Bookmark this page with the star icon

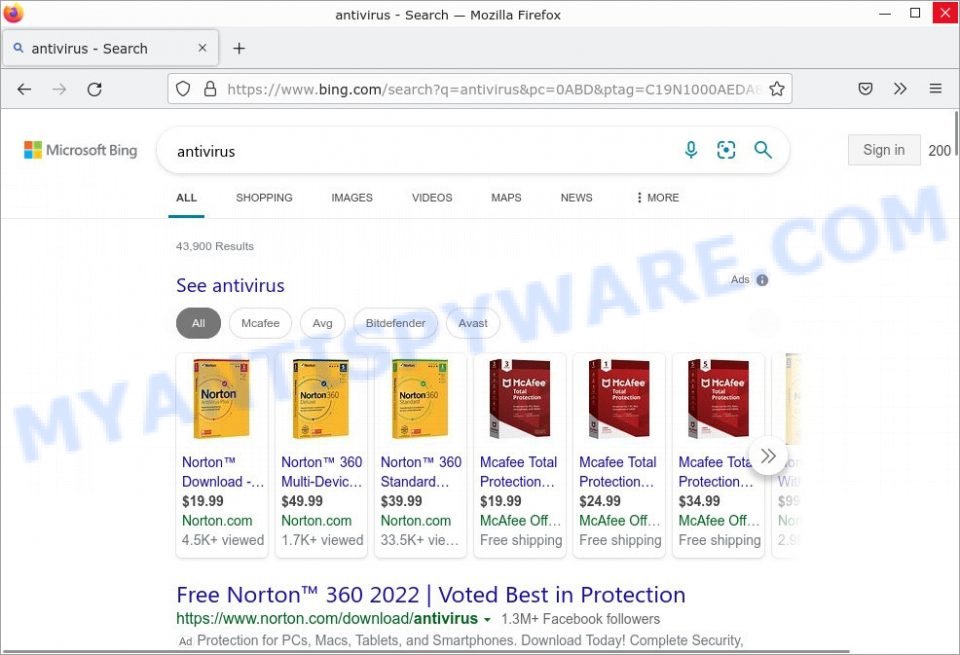(777, 89)
